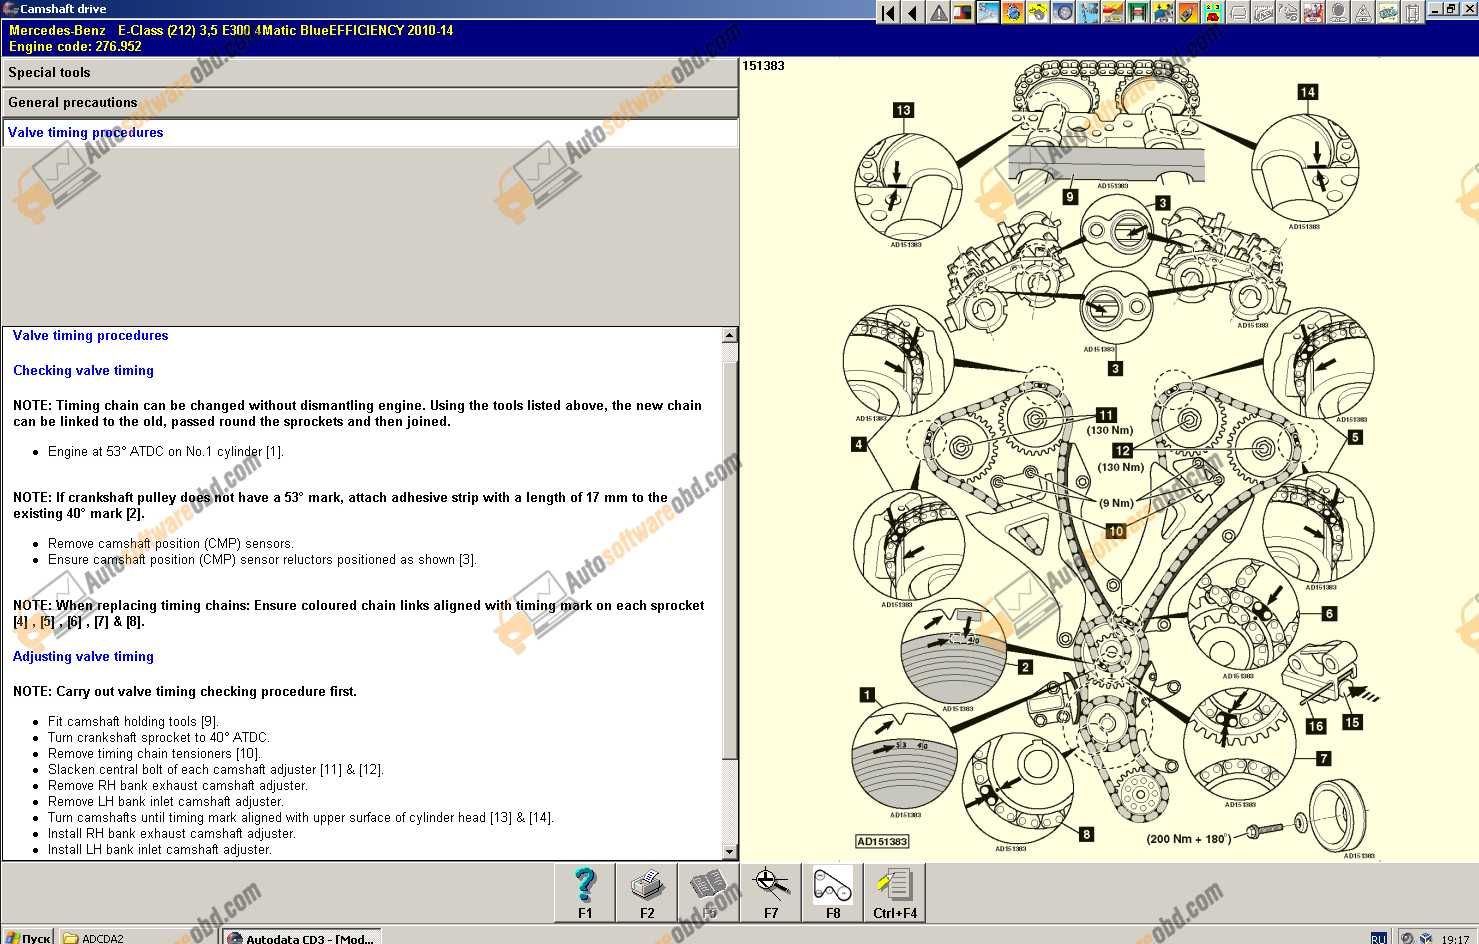Select the Valve timing procedures section
This screenshot has width=1479, height=944.
[x=370, y=132]
